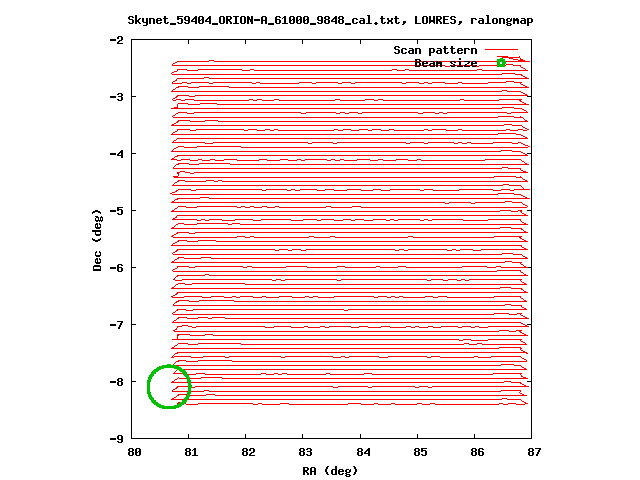640x480 pixels.
Task: Click the Dec tick label -6
Action: coord(116,268)
